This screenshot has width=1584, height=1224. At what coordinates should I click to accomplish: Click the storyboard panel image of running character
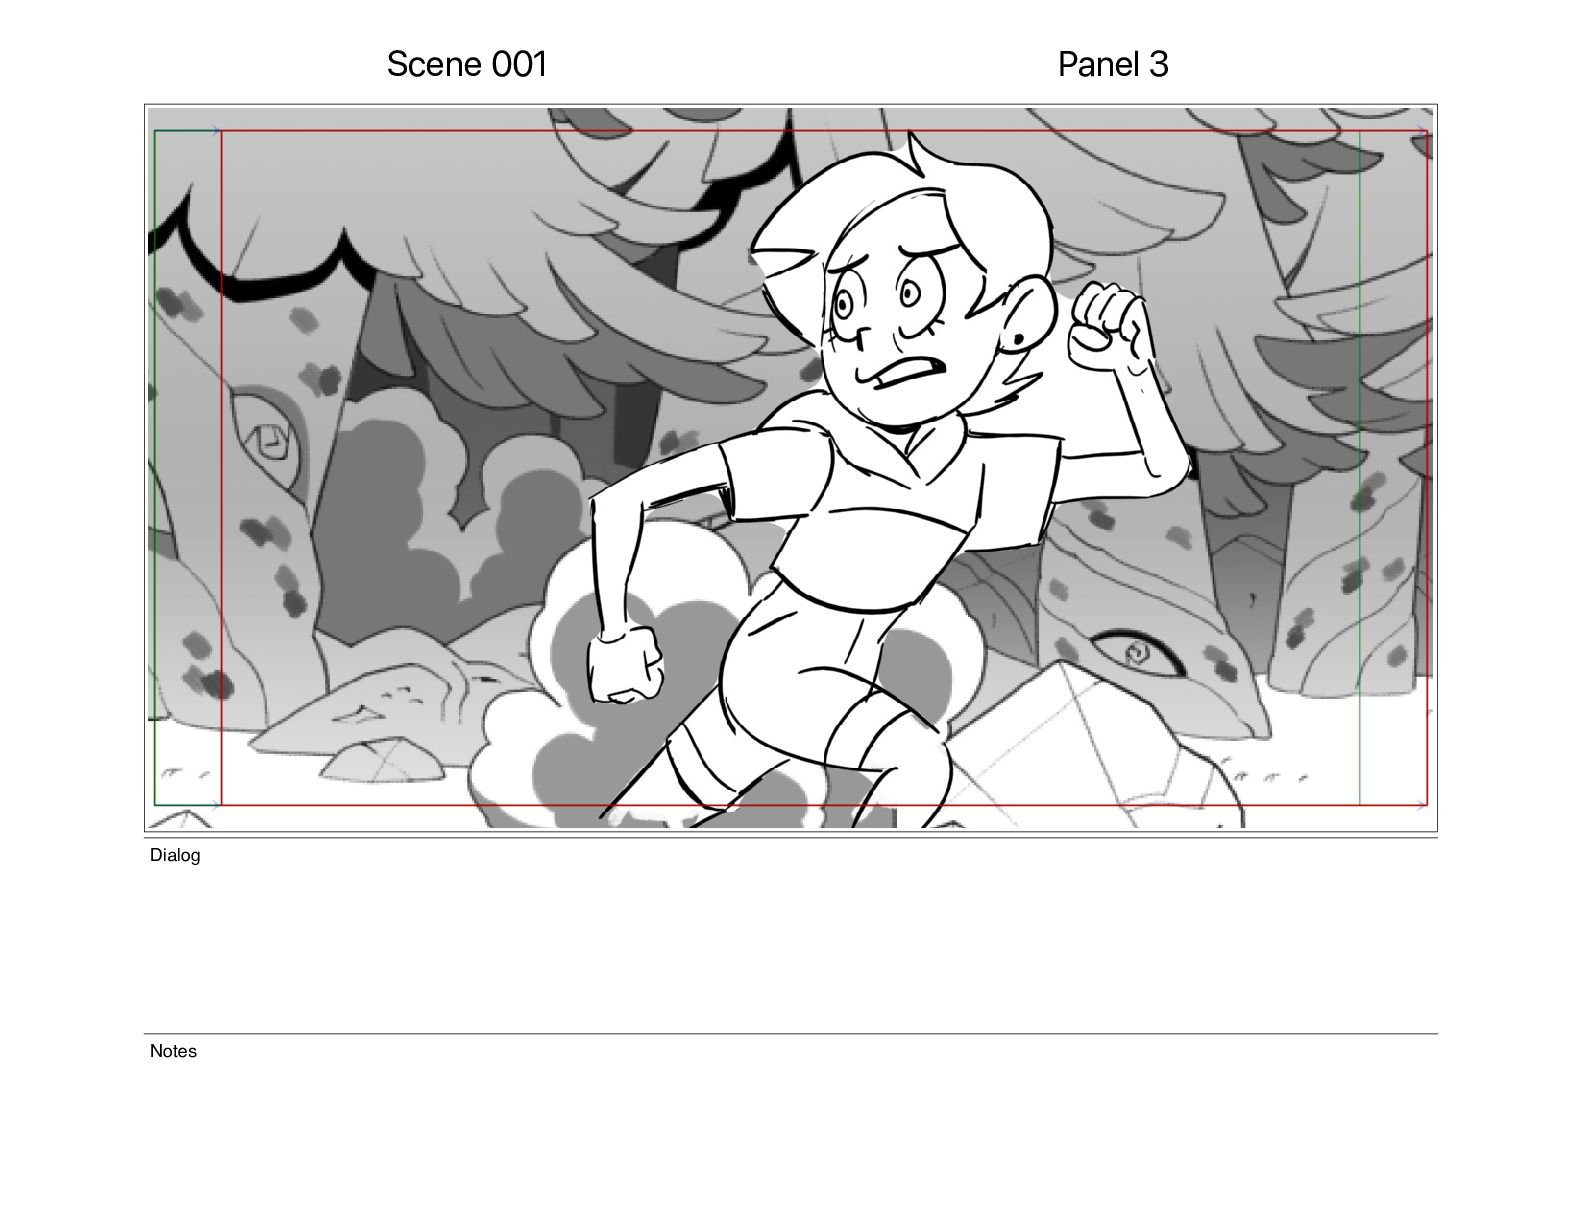791,468
